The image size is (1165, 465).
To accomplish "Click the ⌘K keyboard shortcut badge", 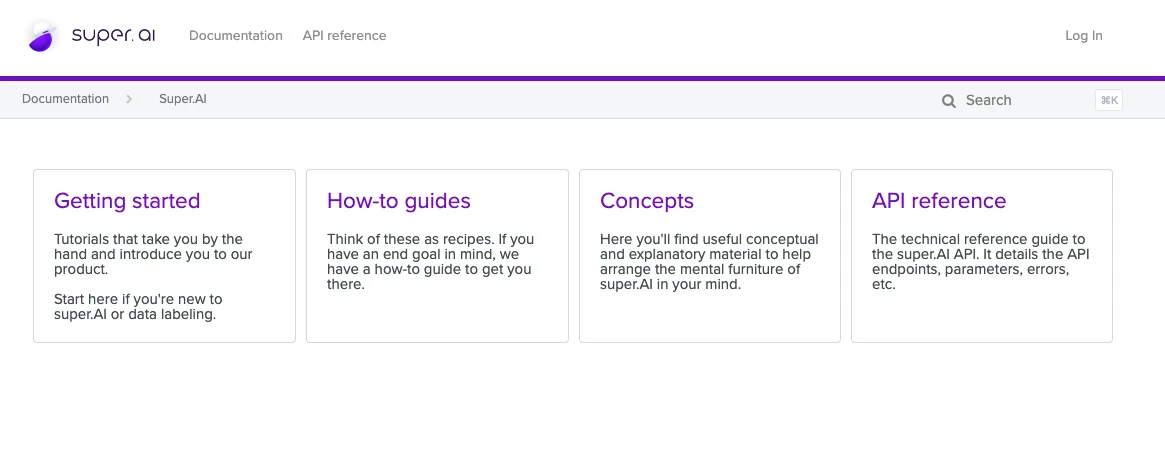I will 1109,100.
